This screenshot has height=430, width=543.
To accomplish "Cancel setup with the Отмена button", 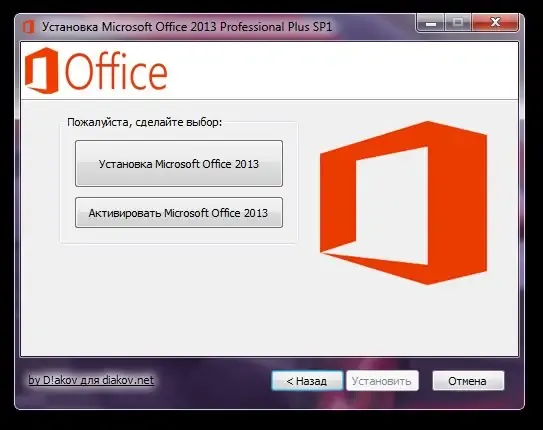I will coord(468,381).
